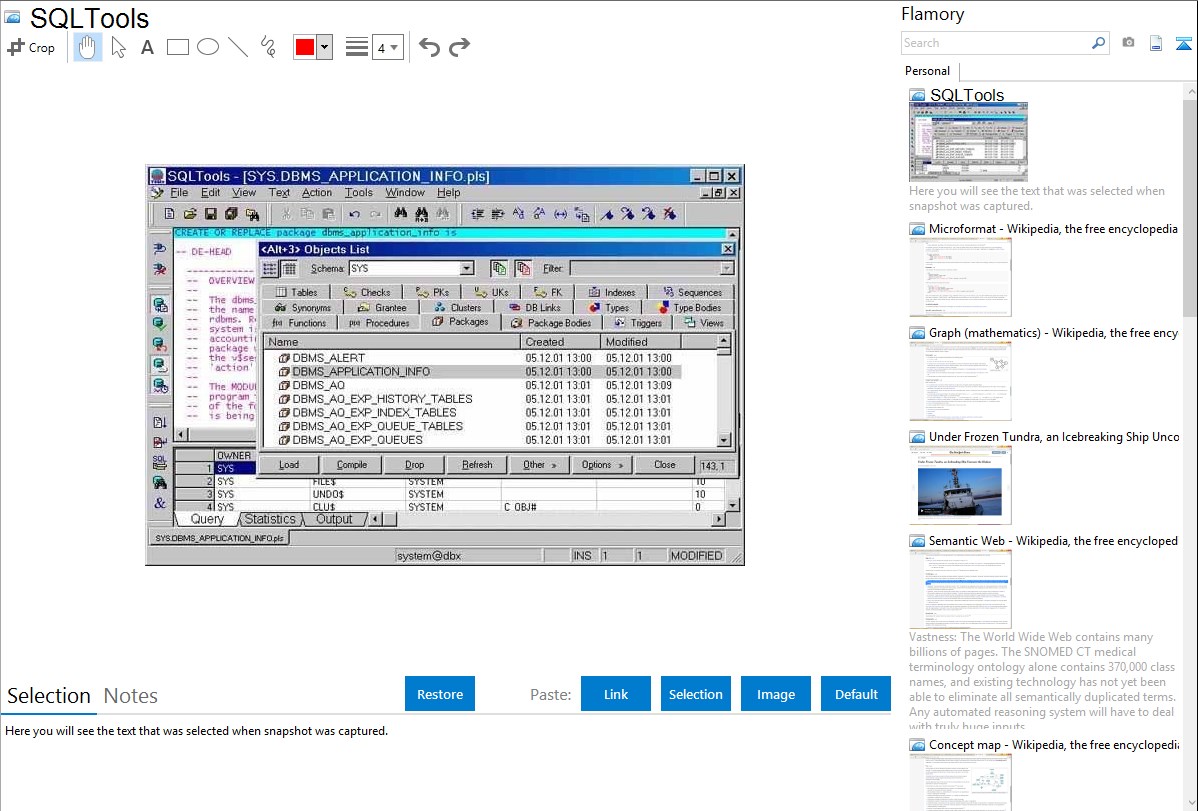The height and width of the screenshot is (811, 1198).
Task: Click the blue collapse-to-top icon
Action: 1183,43
